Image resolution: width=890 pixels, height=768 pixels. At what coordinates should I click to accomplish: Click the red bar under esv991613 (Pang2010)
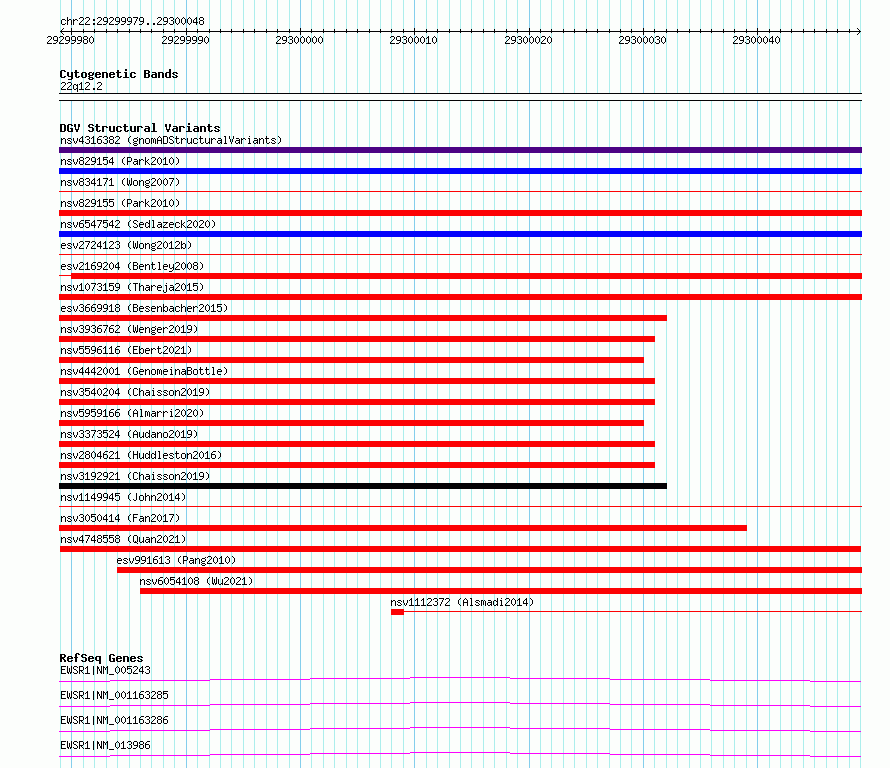coord(489,570)
